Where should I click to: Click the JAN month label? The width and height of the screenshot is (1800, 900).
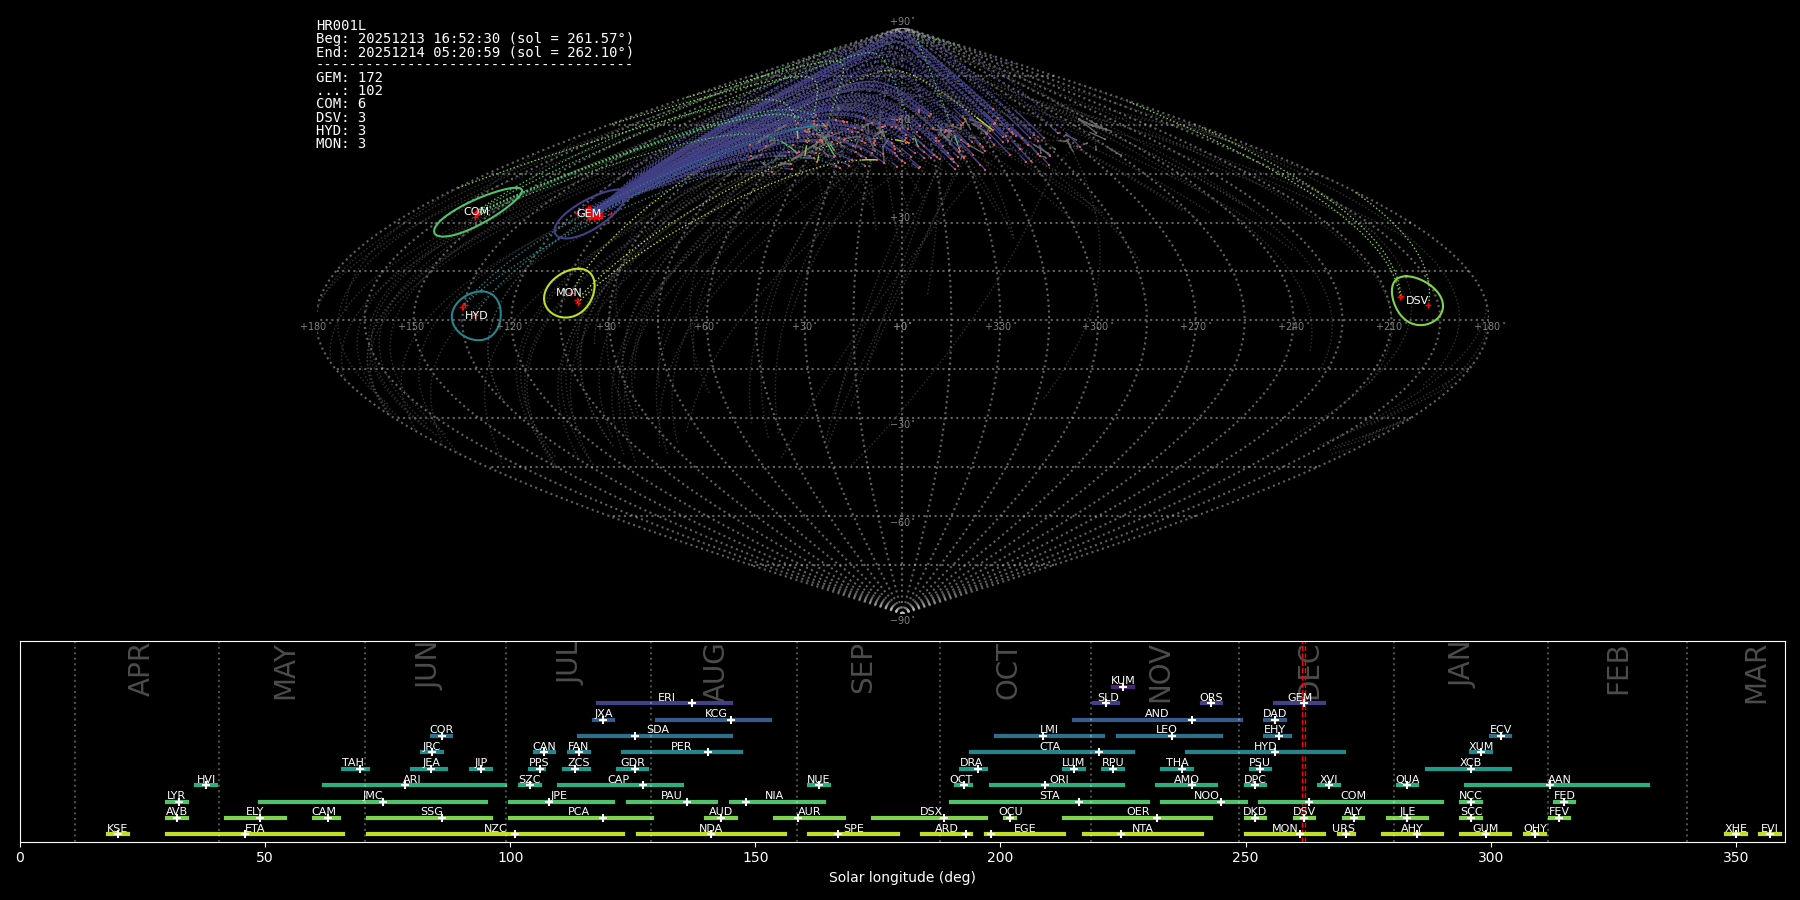[1460, 664]
